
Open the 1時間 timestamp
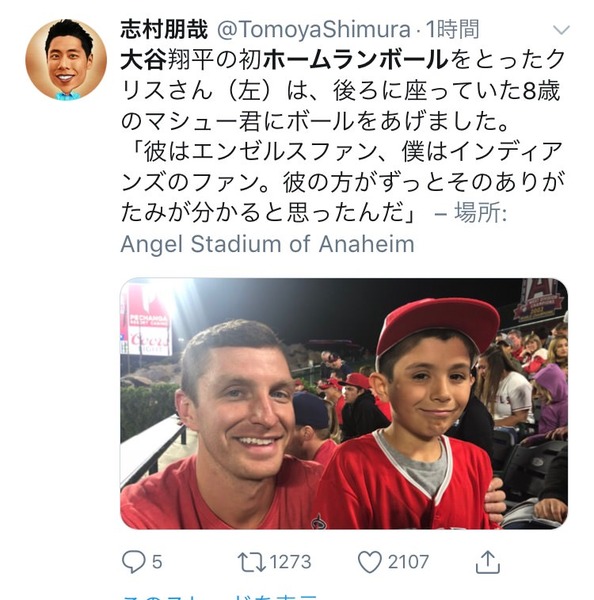[452, 29]
